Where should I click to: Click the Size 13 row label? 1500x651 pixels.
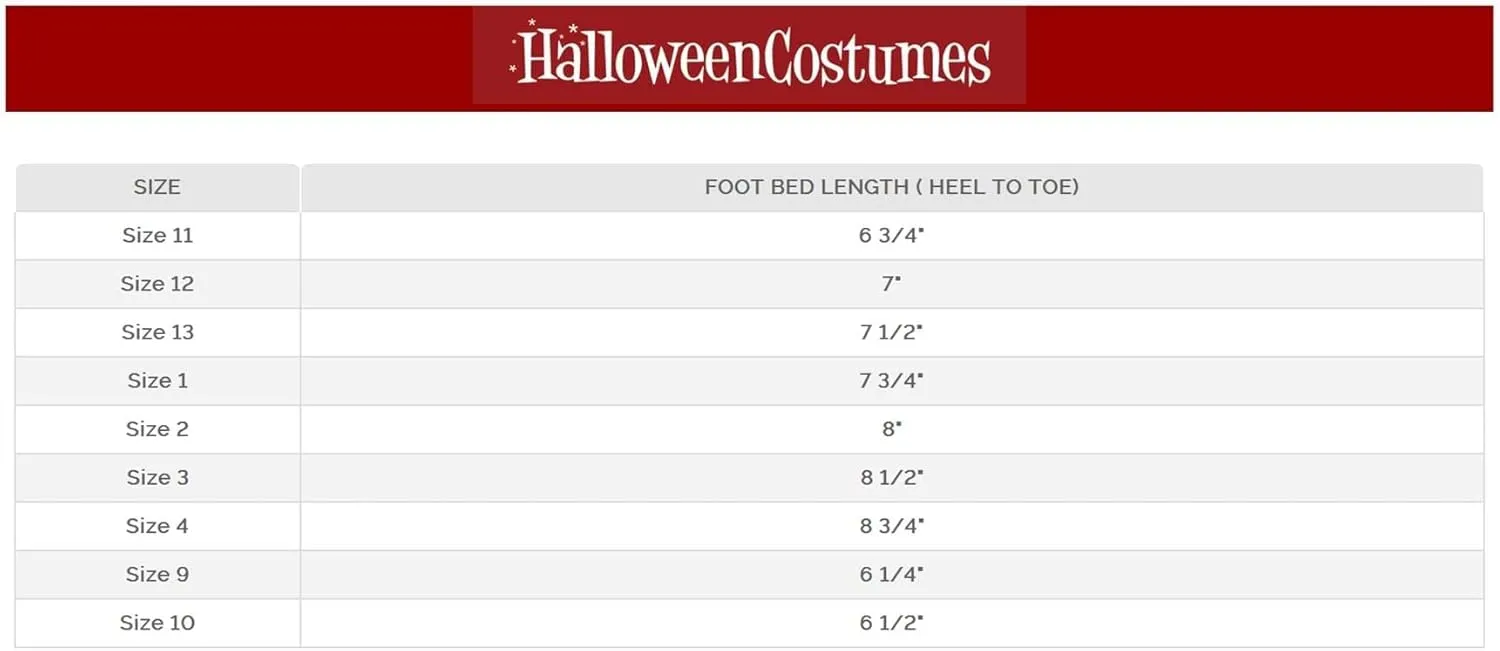(x=157, y=332)
